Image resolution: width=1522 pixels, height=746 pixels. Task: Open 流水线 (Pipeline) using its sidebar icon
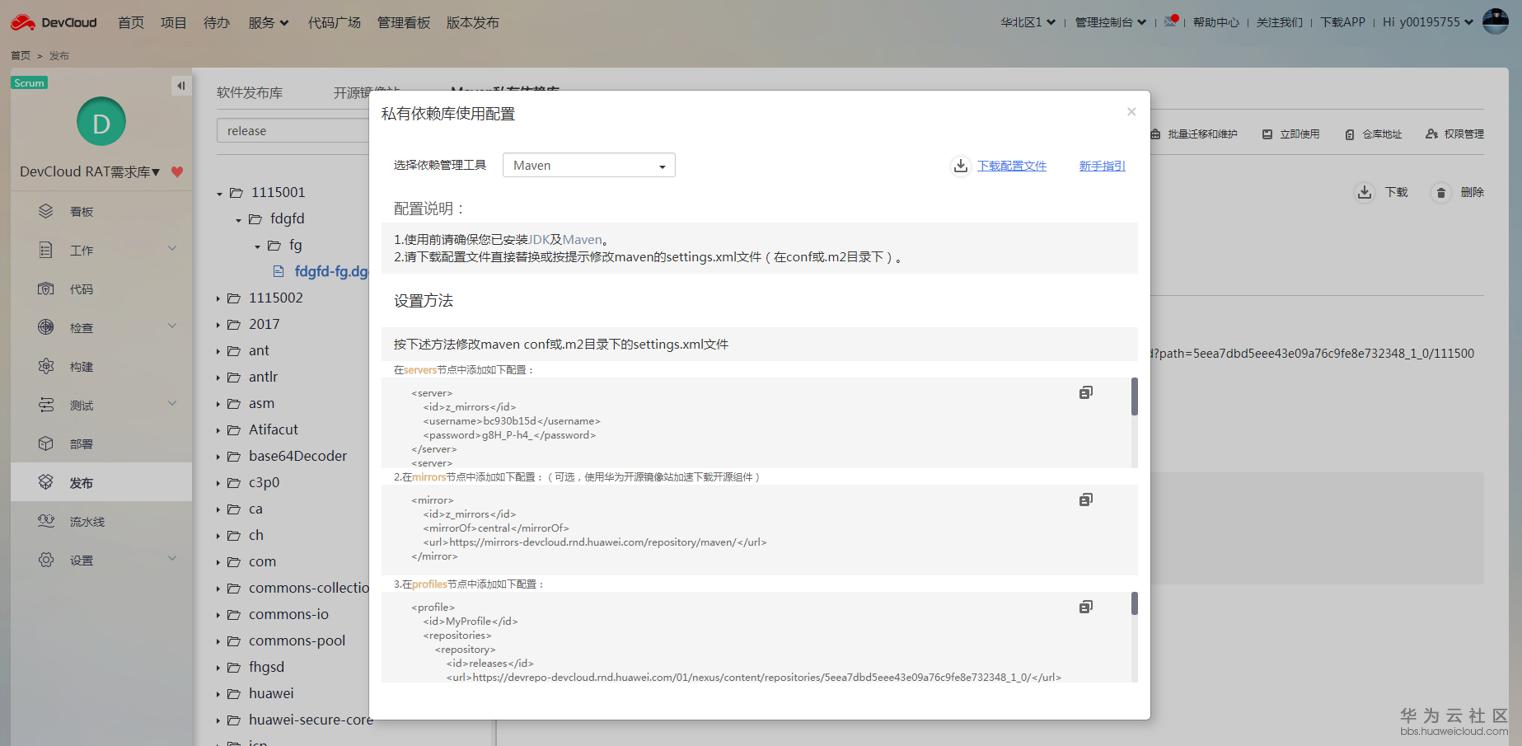click(x=46, y=520)
